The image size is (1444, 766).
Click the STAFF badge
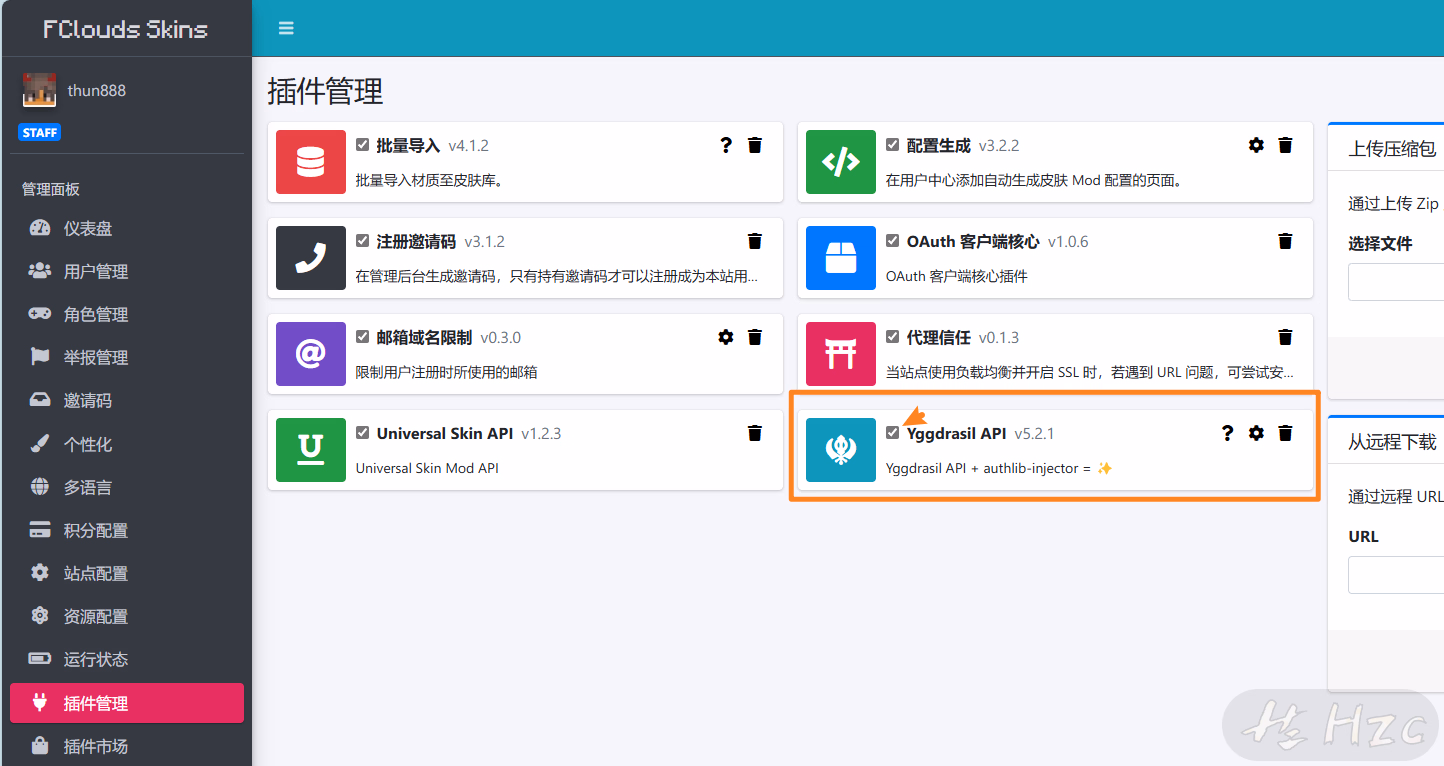(x=40, y=132)
